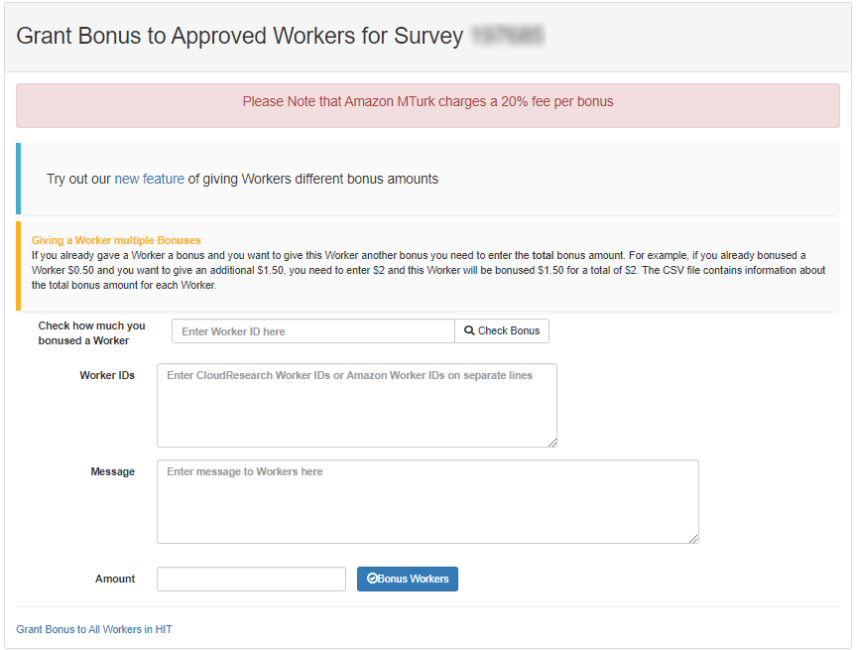Click inside the Worker IDs text area
Screen dimensions: 856x650
pyautogui.click(x=356, y=405)
